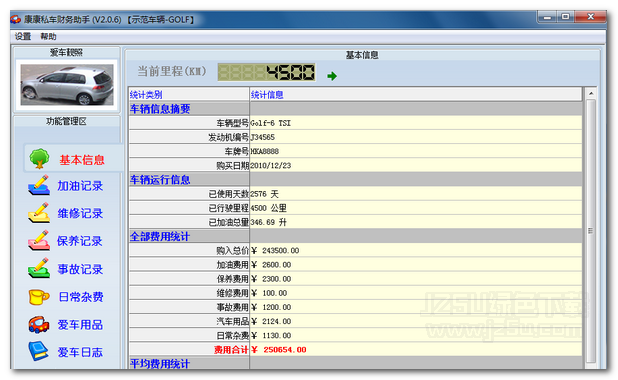Click the engine number value J34565

pyautogui.click(x=262, y=137)
